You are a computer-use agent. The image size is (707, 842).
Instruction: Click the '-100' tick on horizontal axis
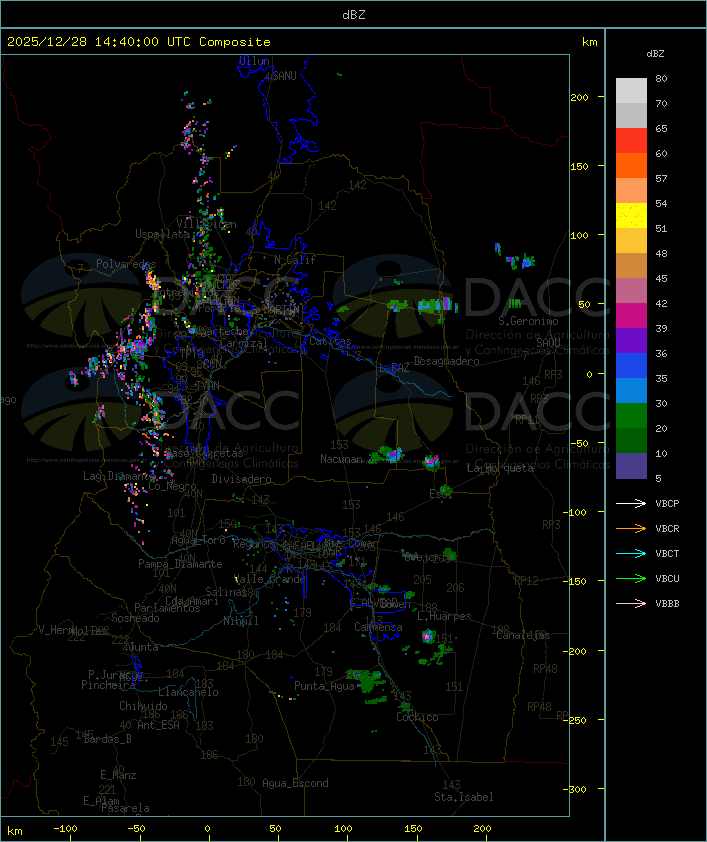[x=65, y=829]
